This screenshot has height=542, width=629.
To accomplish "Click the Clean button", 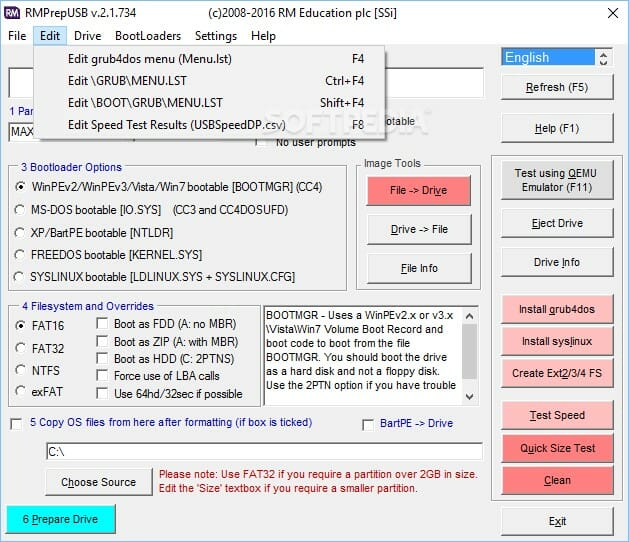I will coord(557,480).
